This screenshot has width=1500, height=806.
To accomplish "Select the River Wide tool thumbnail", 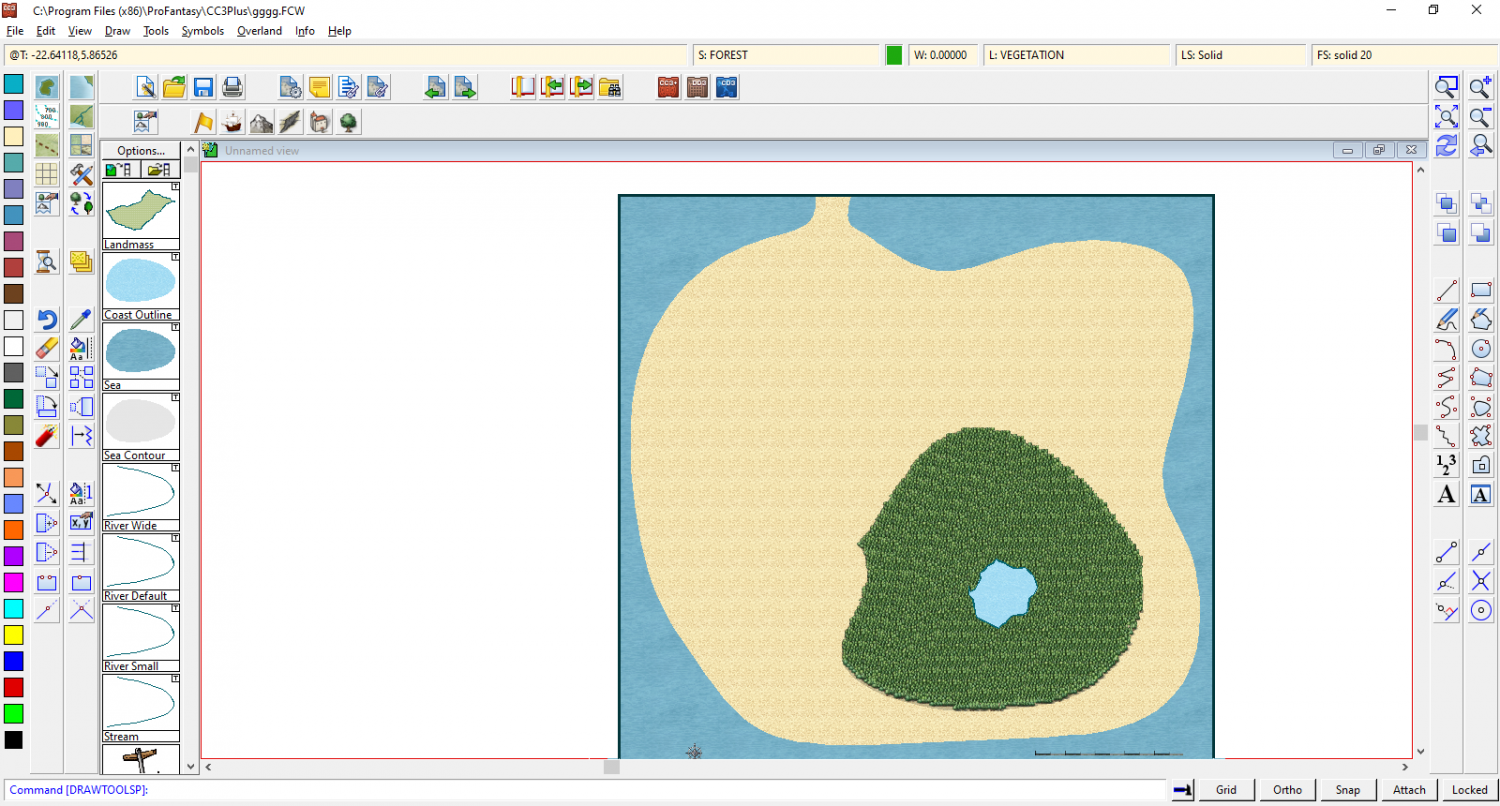I will pyautogui.click(x=141, y=497).
